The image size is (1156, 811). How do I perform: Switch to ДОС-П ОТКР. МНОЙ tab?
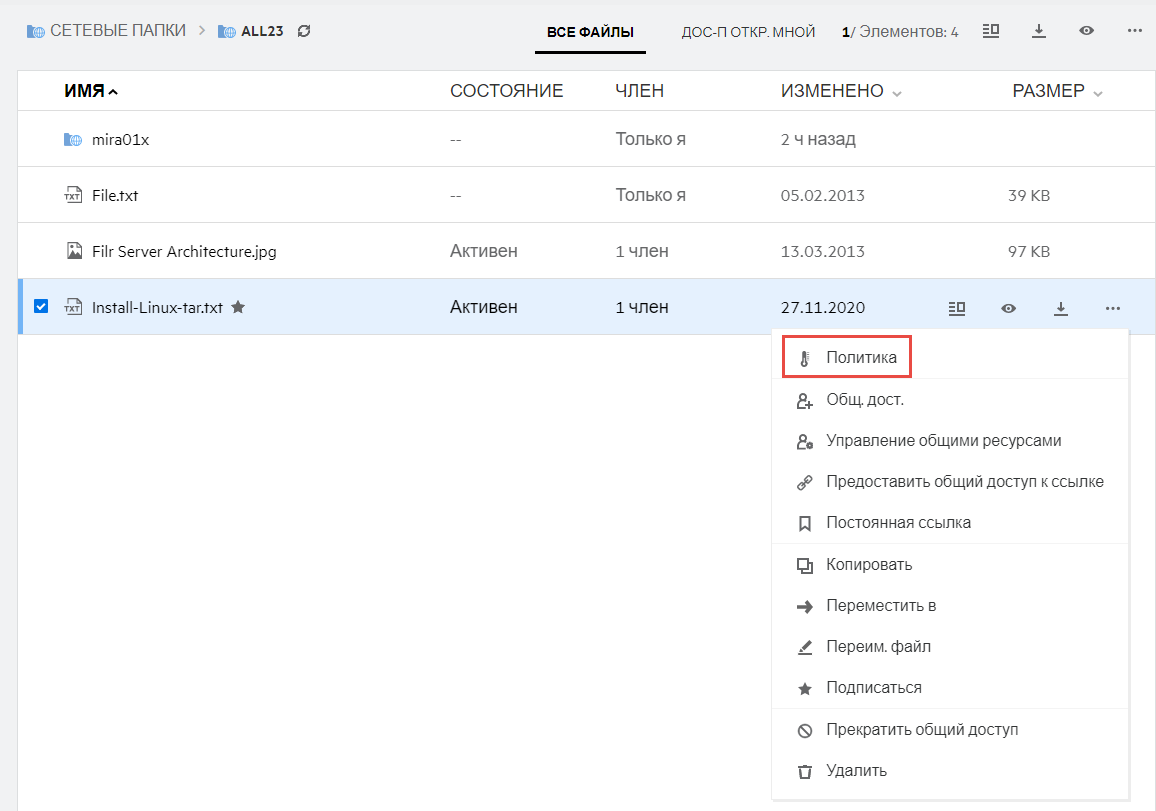pos(748,32)
